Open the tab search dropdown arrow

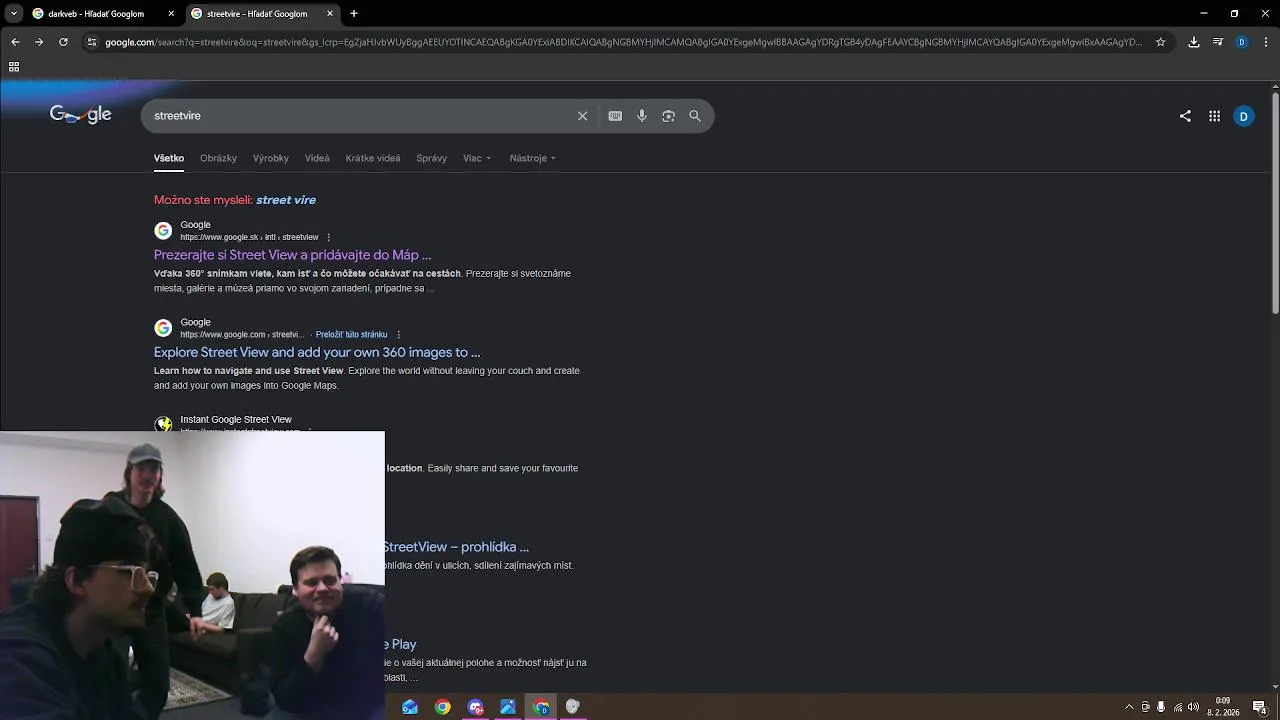(13, 14)
